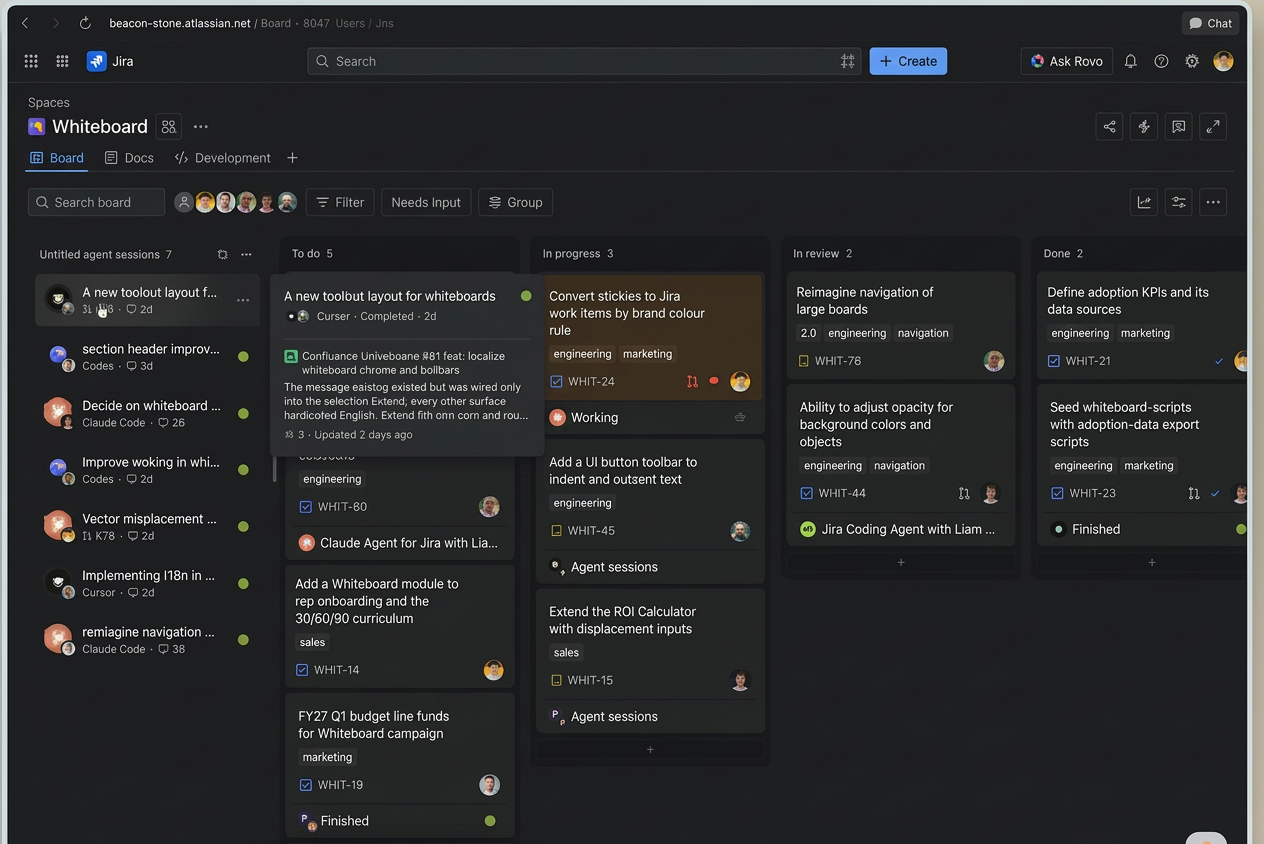This screenshot has height=844, width=1264.
Task: Open the settings gear icon
Action: [x=1192, y=61]
